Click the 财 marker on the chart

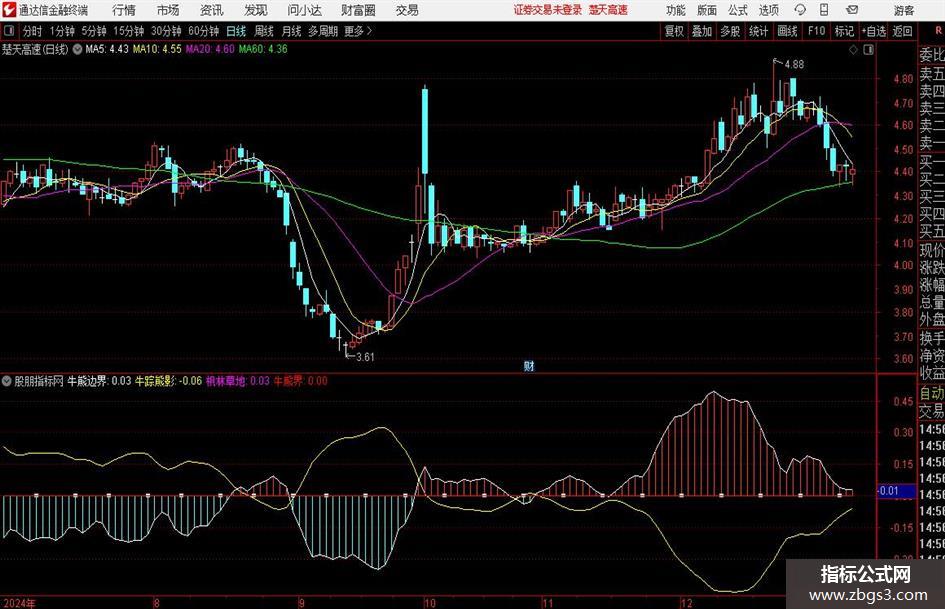(x=529, y=365)
